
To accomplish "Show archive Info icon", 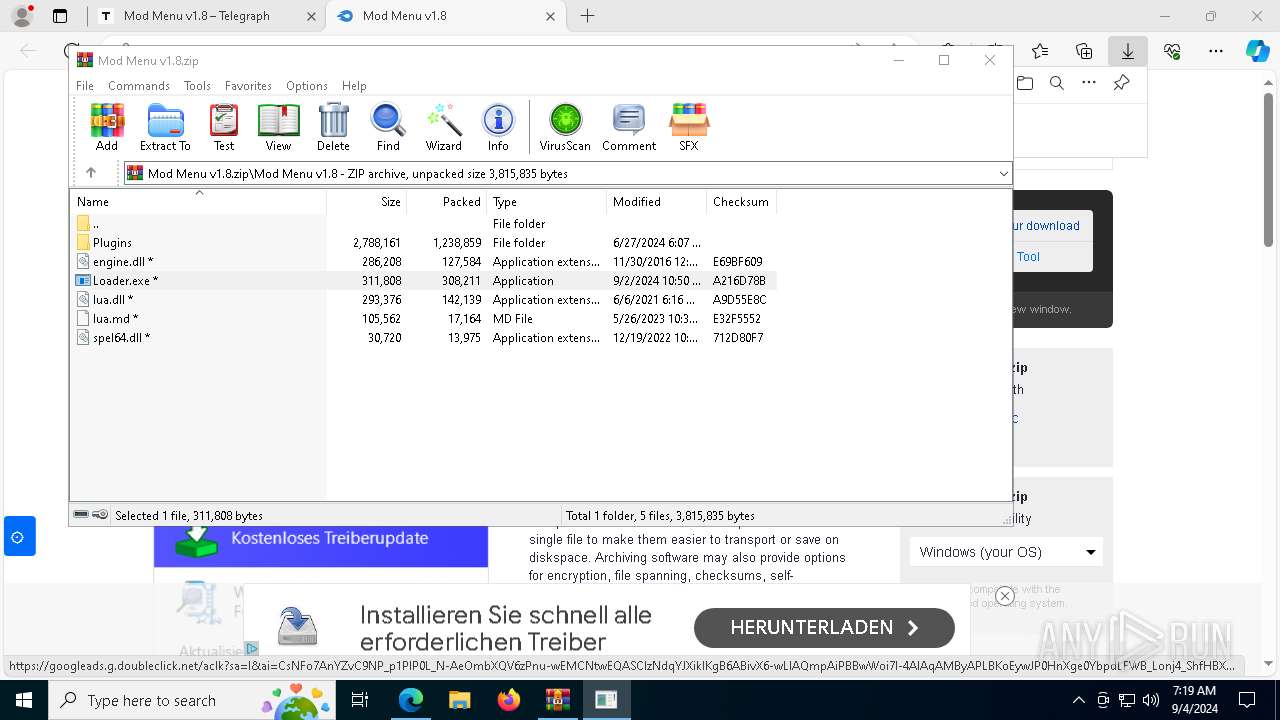I will coord(498,127).
